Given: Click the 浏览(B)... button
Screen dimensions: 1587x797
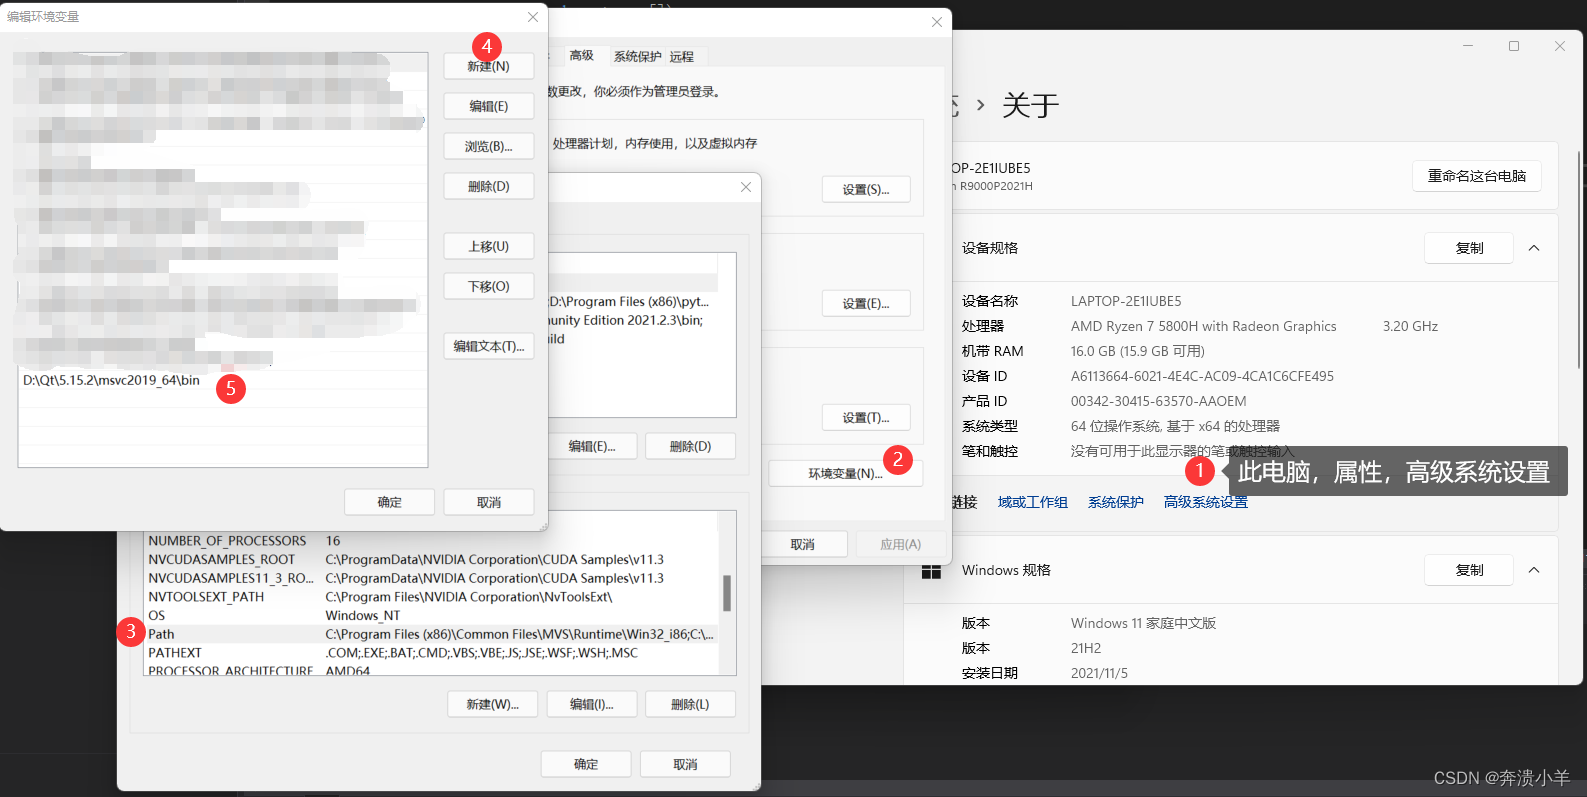Looking at the screenshot, I should coord(488,146).
